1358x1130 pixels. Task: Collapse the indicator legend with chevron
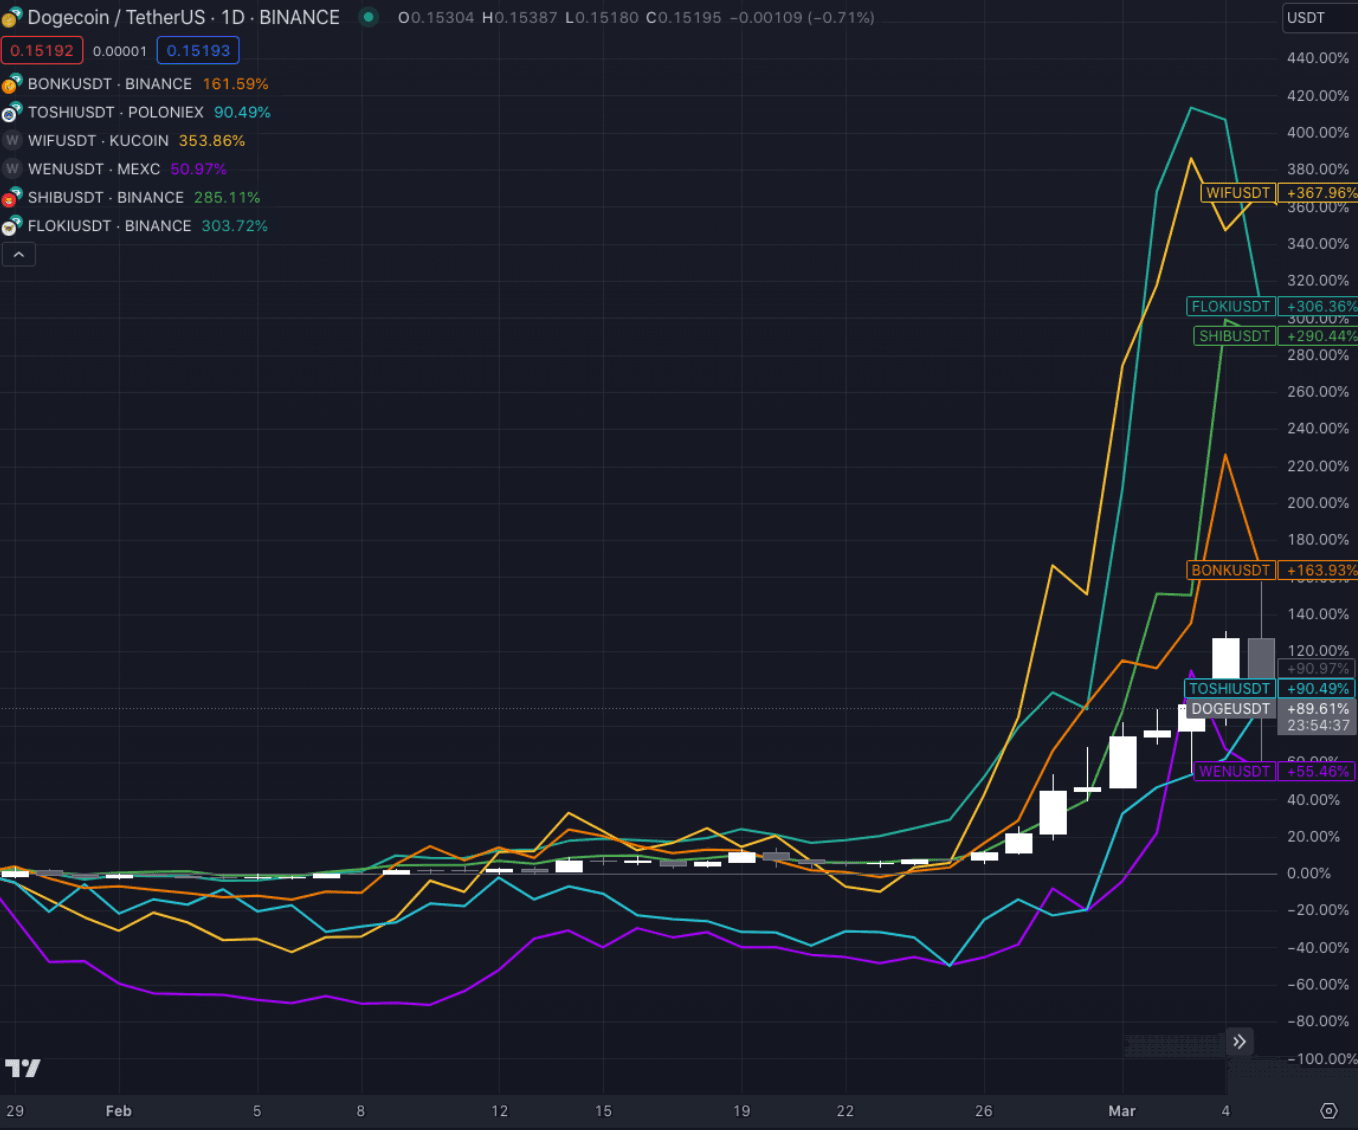tap(19, 255)
